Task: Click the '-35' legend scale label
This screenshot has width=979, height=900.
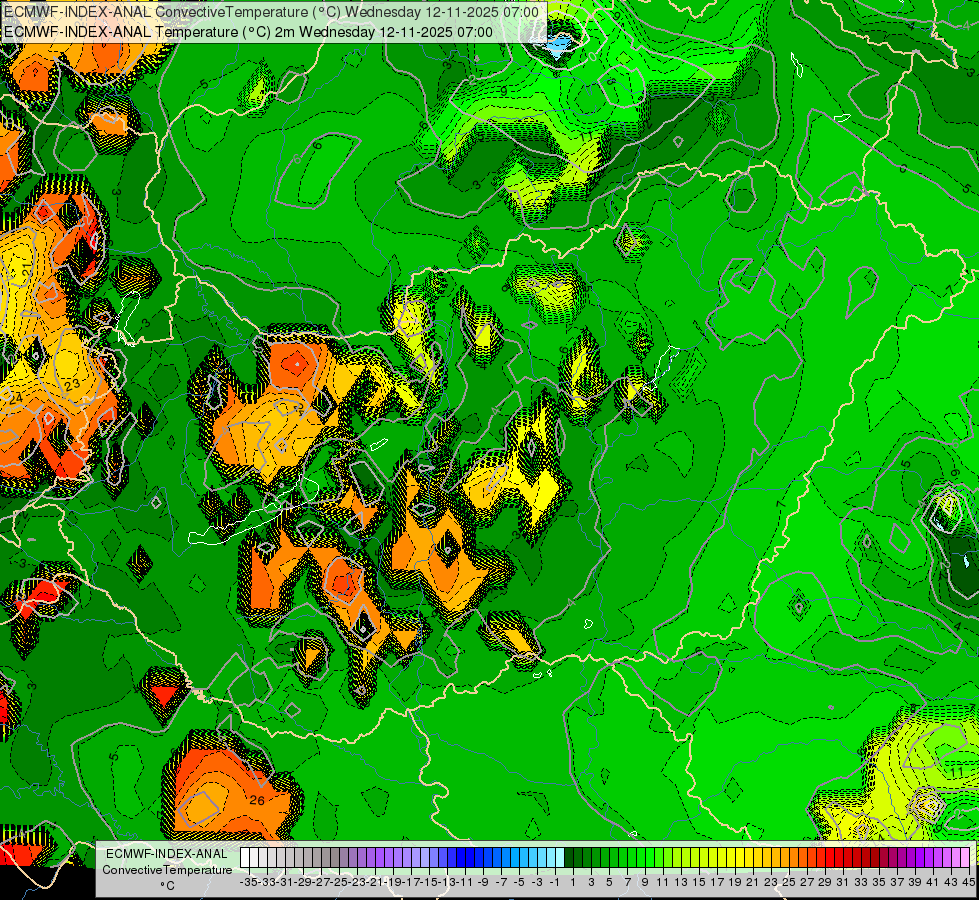Action: click(x=248, y=882)
